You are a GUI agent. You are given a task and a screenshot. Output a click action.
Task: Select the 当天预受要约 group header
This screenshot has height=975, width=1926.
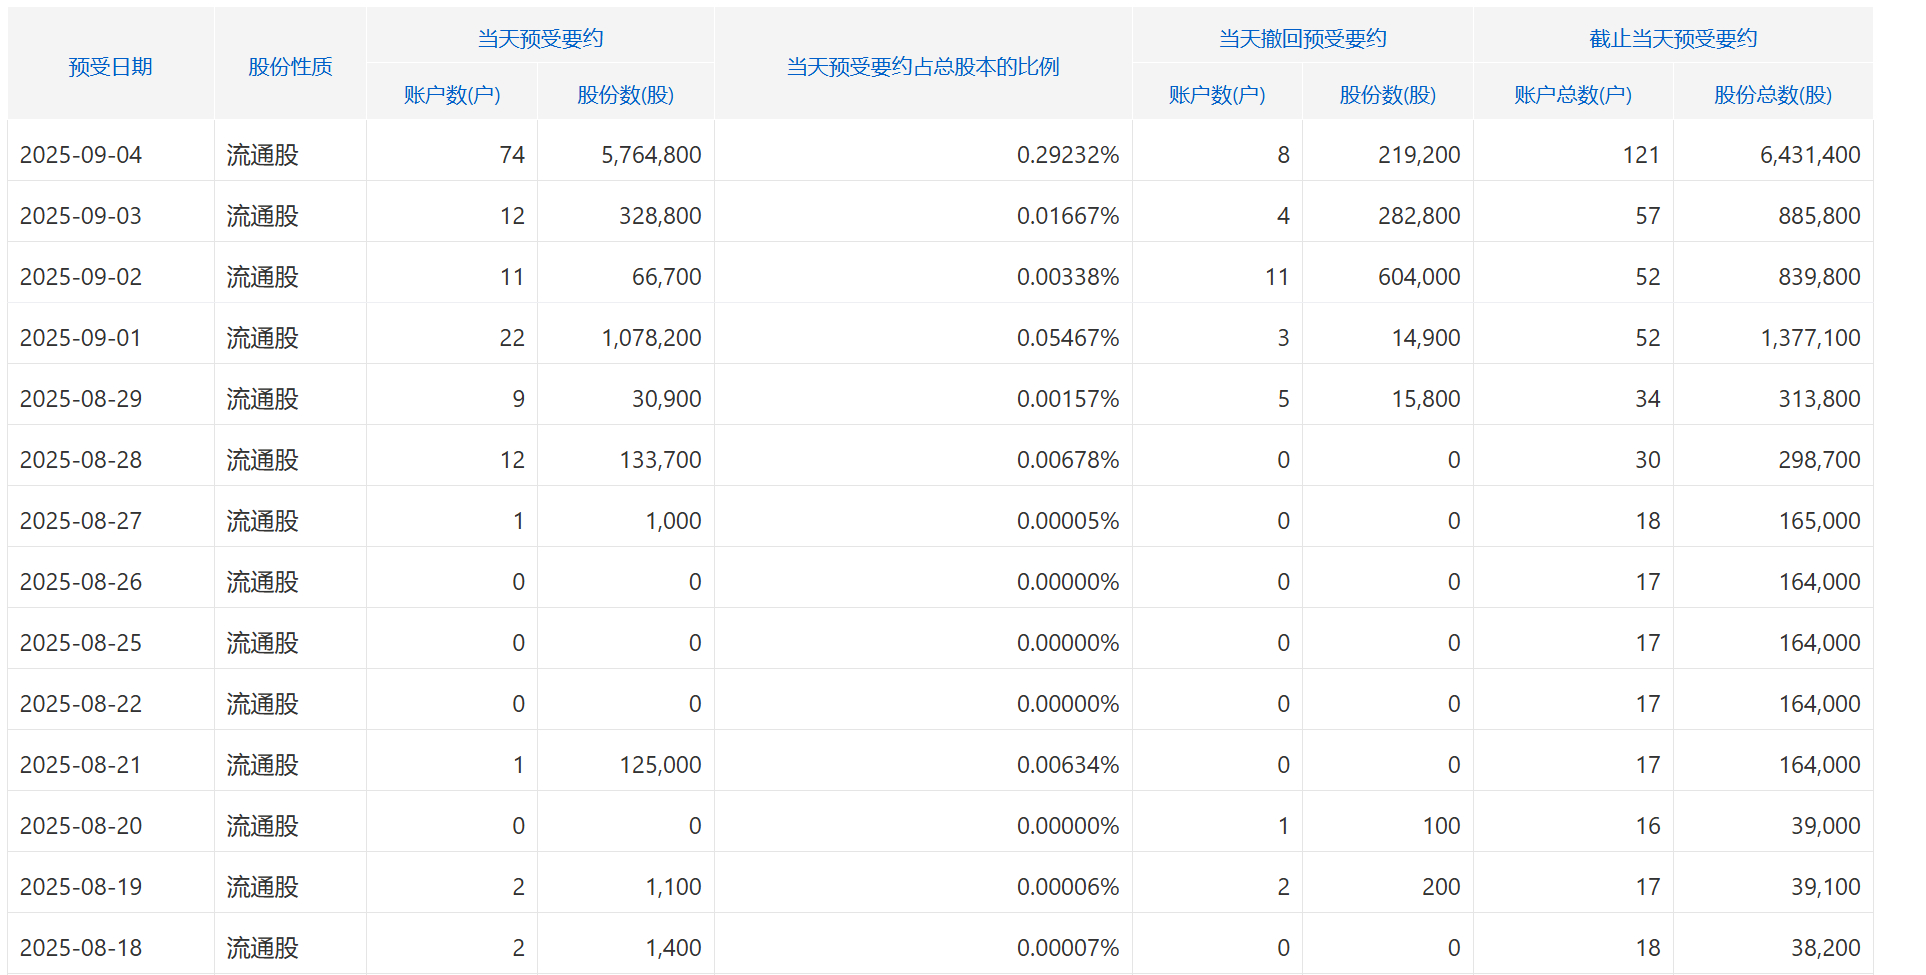540,39
